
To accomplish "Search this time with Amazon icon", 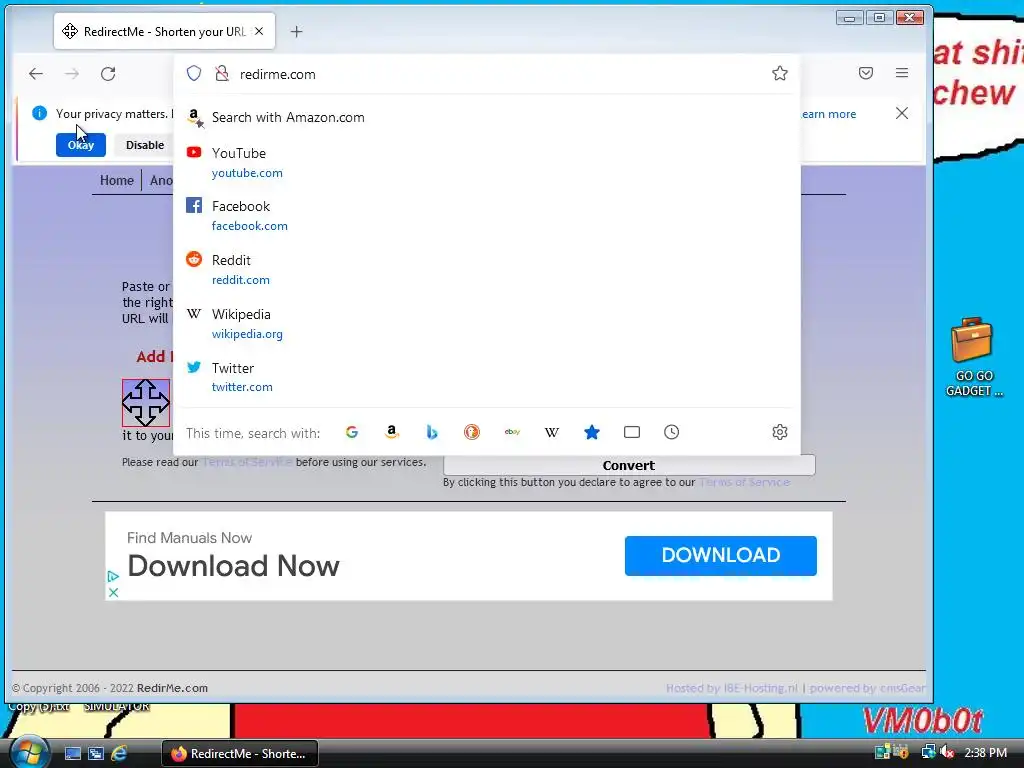I will click(x=392, y=432).
